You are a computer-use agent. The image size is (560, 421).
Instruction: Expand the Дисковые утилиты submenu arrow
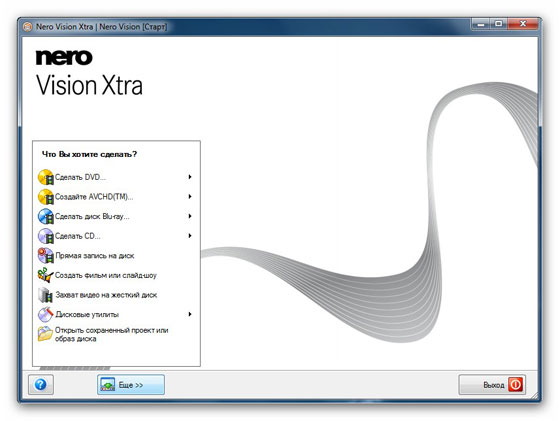pos(190,314)
